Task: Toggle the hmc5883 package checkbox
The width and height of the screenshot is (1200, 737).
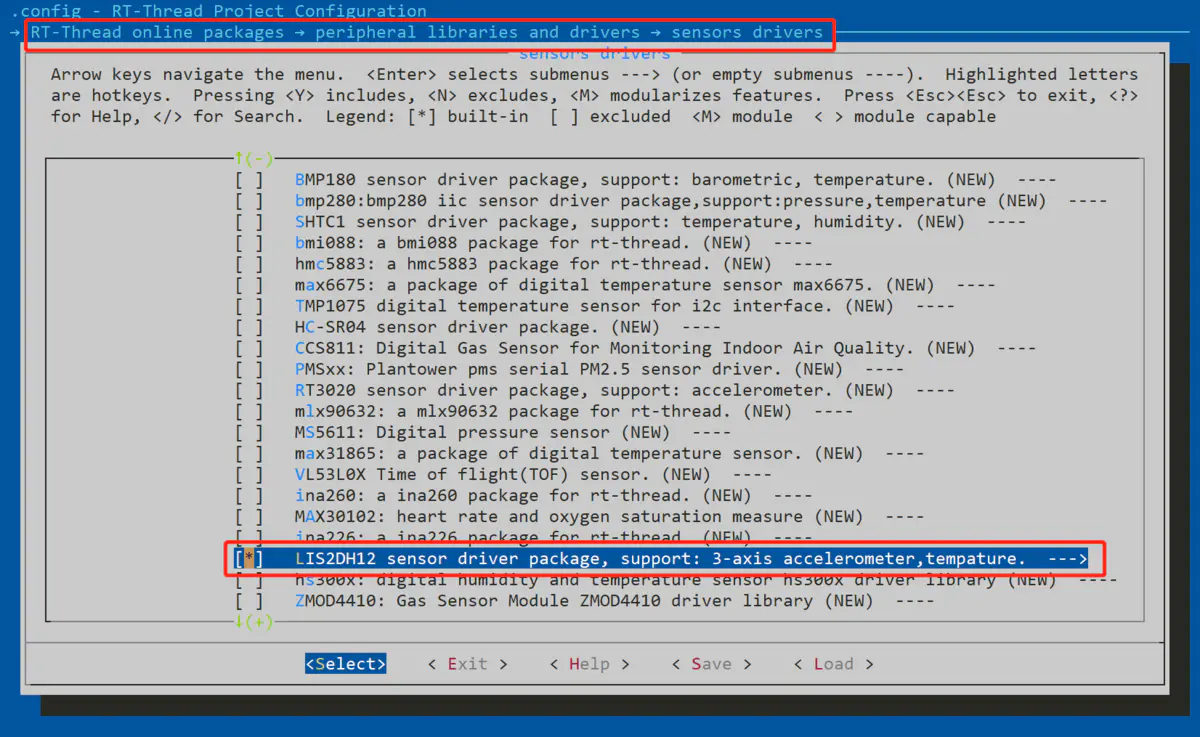Action: [249, 264]
